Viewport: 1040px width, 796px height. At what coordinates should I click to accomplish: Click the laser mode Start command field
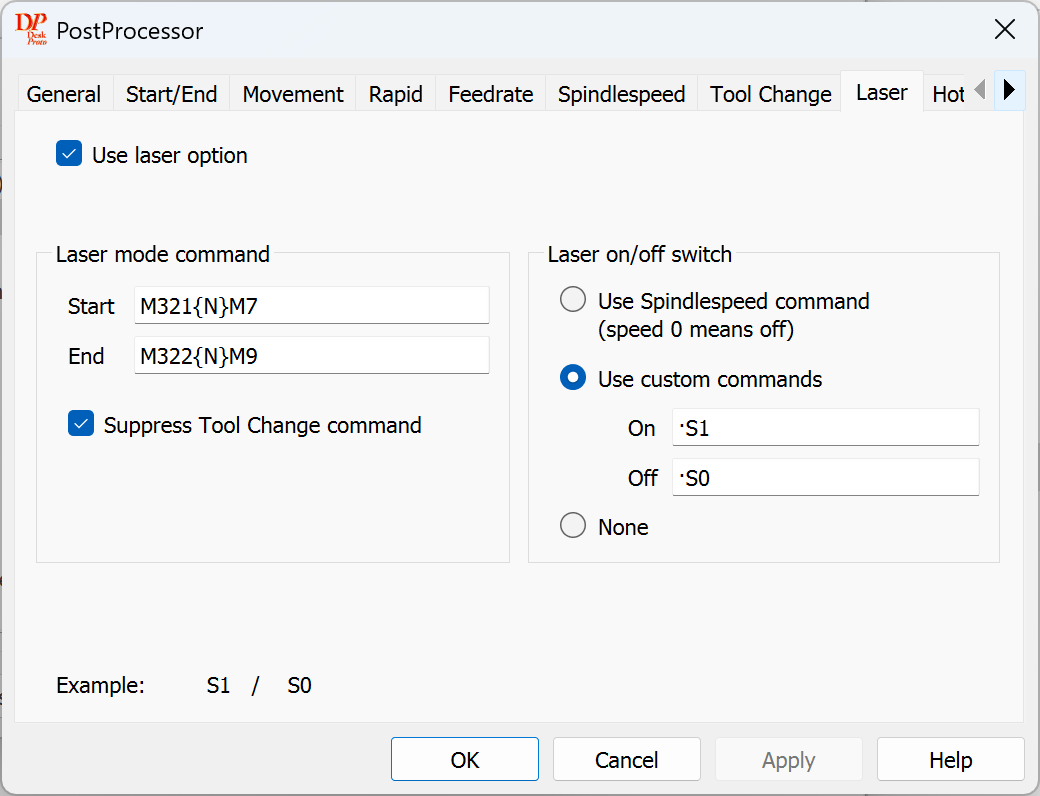click(x=311, y=306)
